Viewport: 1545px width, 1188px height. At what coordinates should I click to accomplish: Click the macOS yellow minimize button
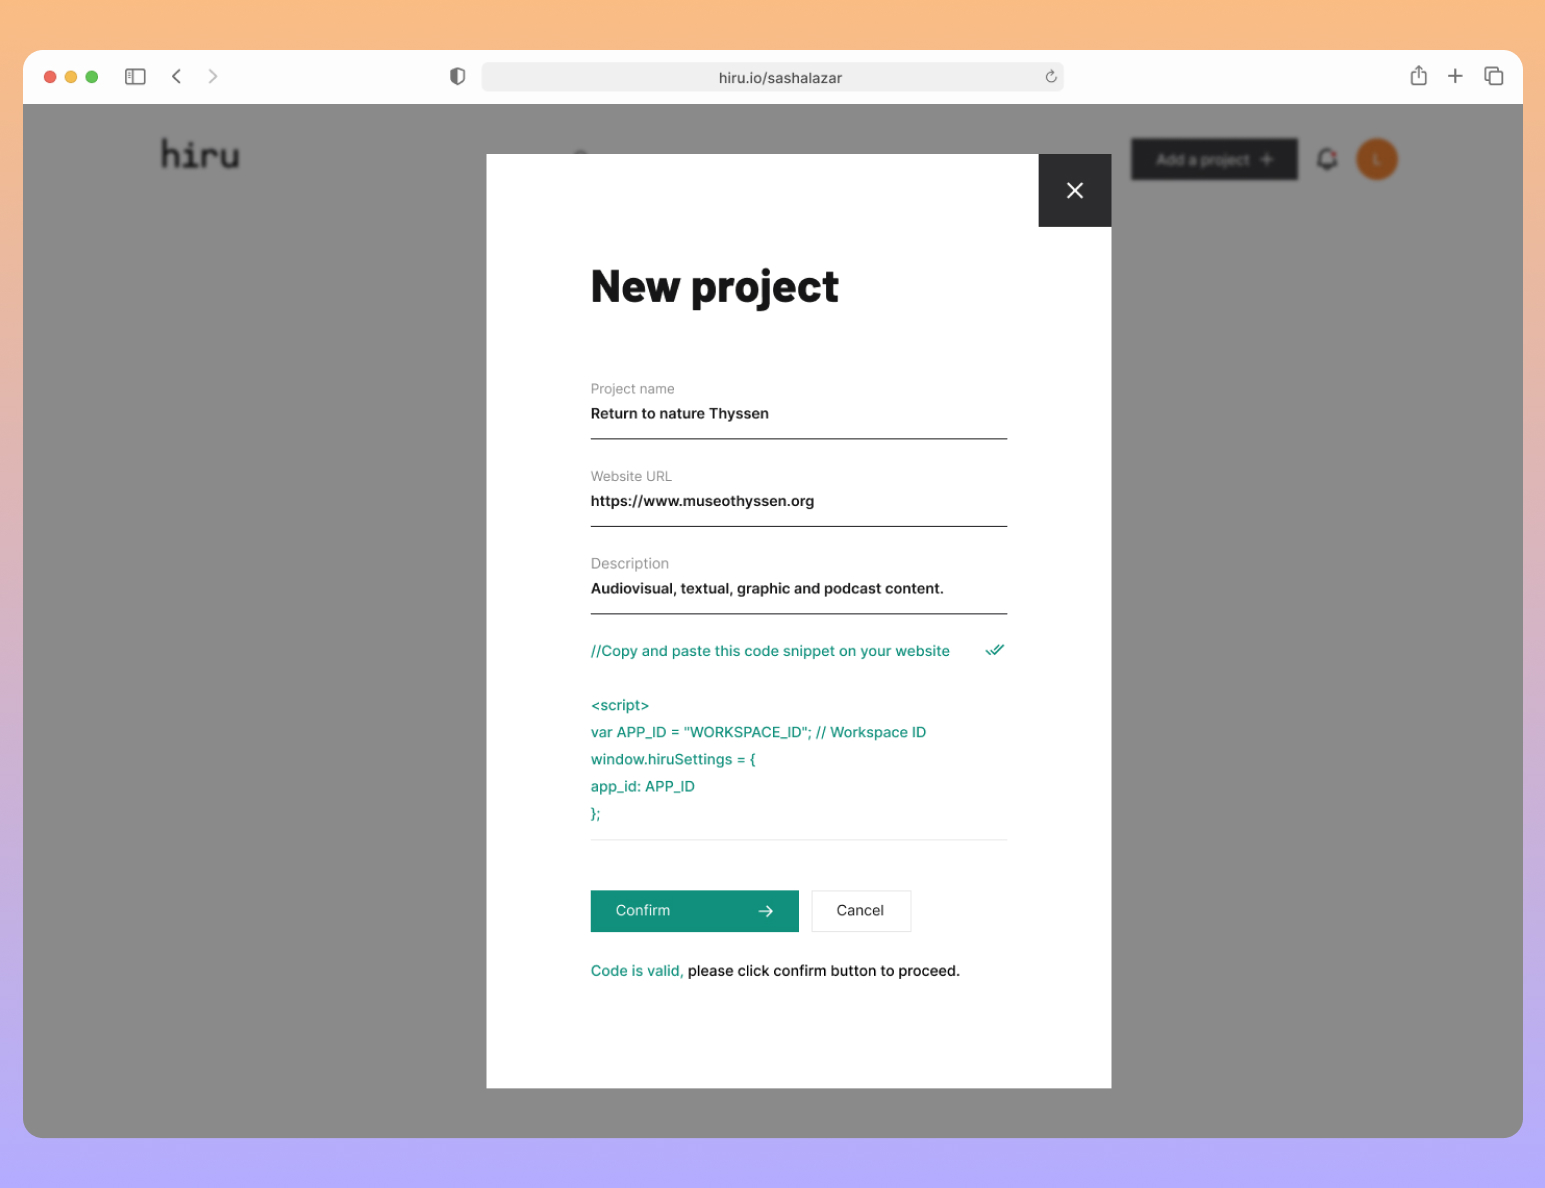coord(71,76)
